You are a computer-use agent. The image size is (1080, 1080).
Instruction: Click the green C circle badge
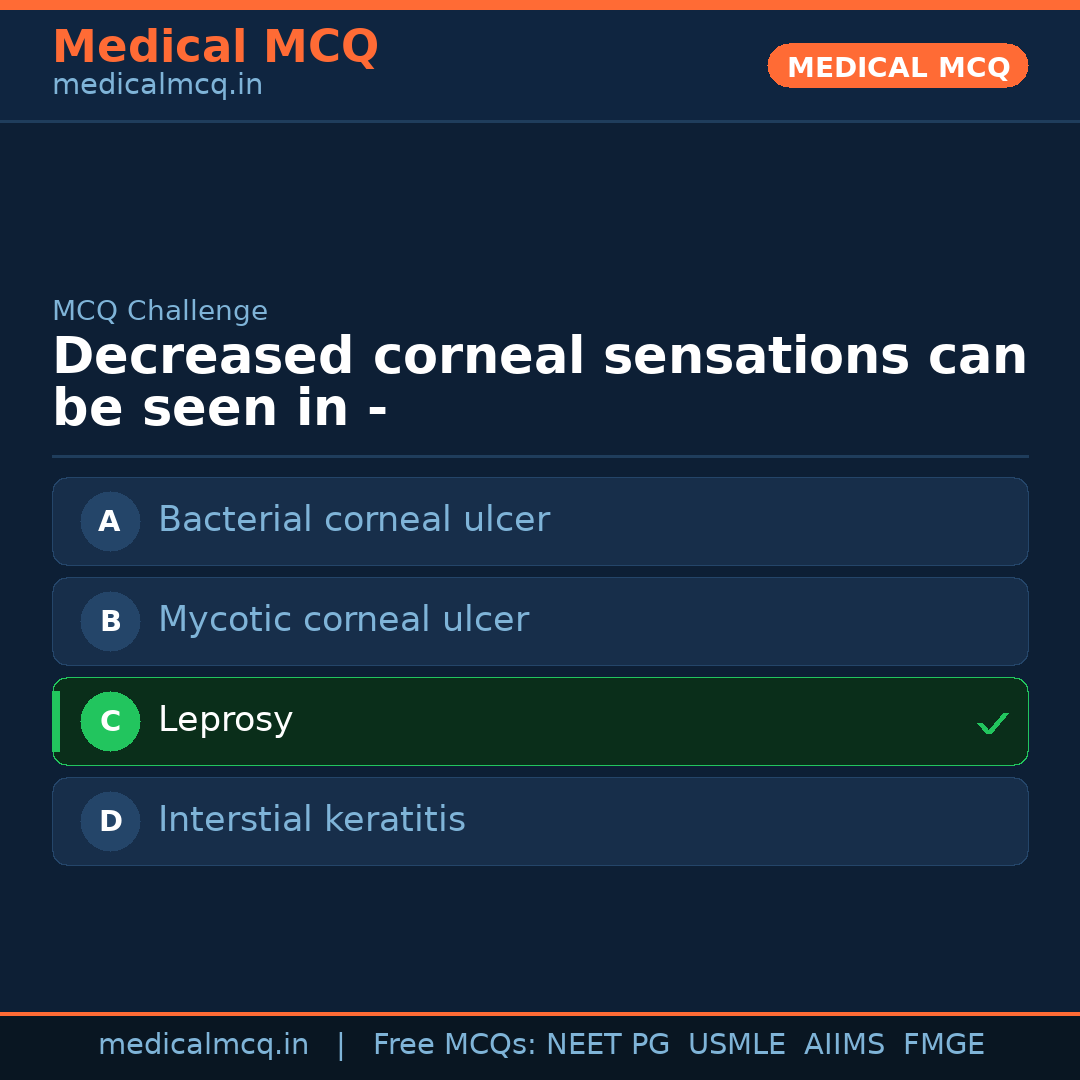pos(110,721)
